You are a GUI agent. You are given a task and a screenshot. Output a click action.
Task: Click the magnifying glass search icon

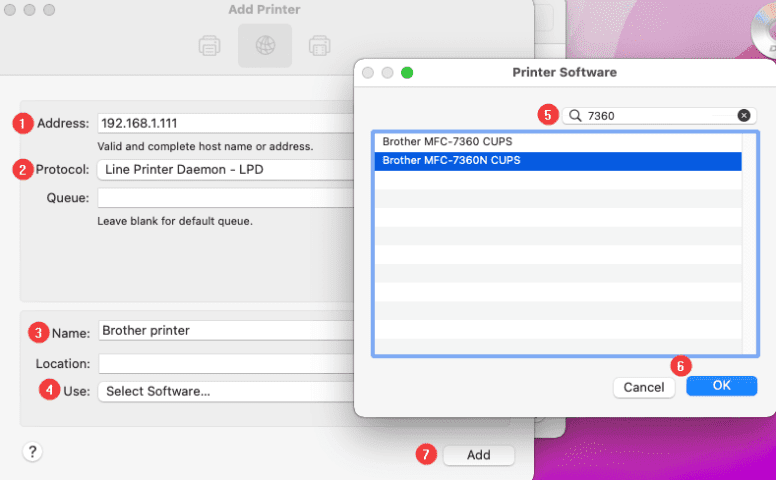[575, 116]
